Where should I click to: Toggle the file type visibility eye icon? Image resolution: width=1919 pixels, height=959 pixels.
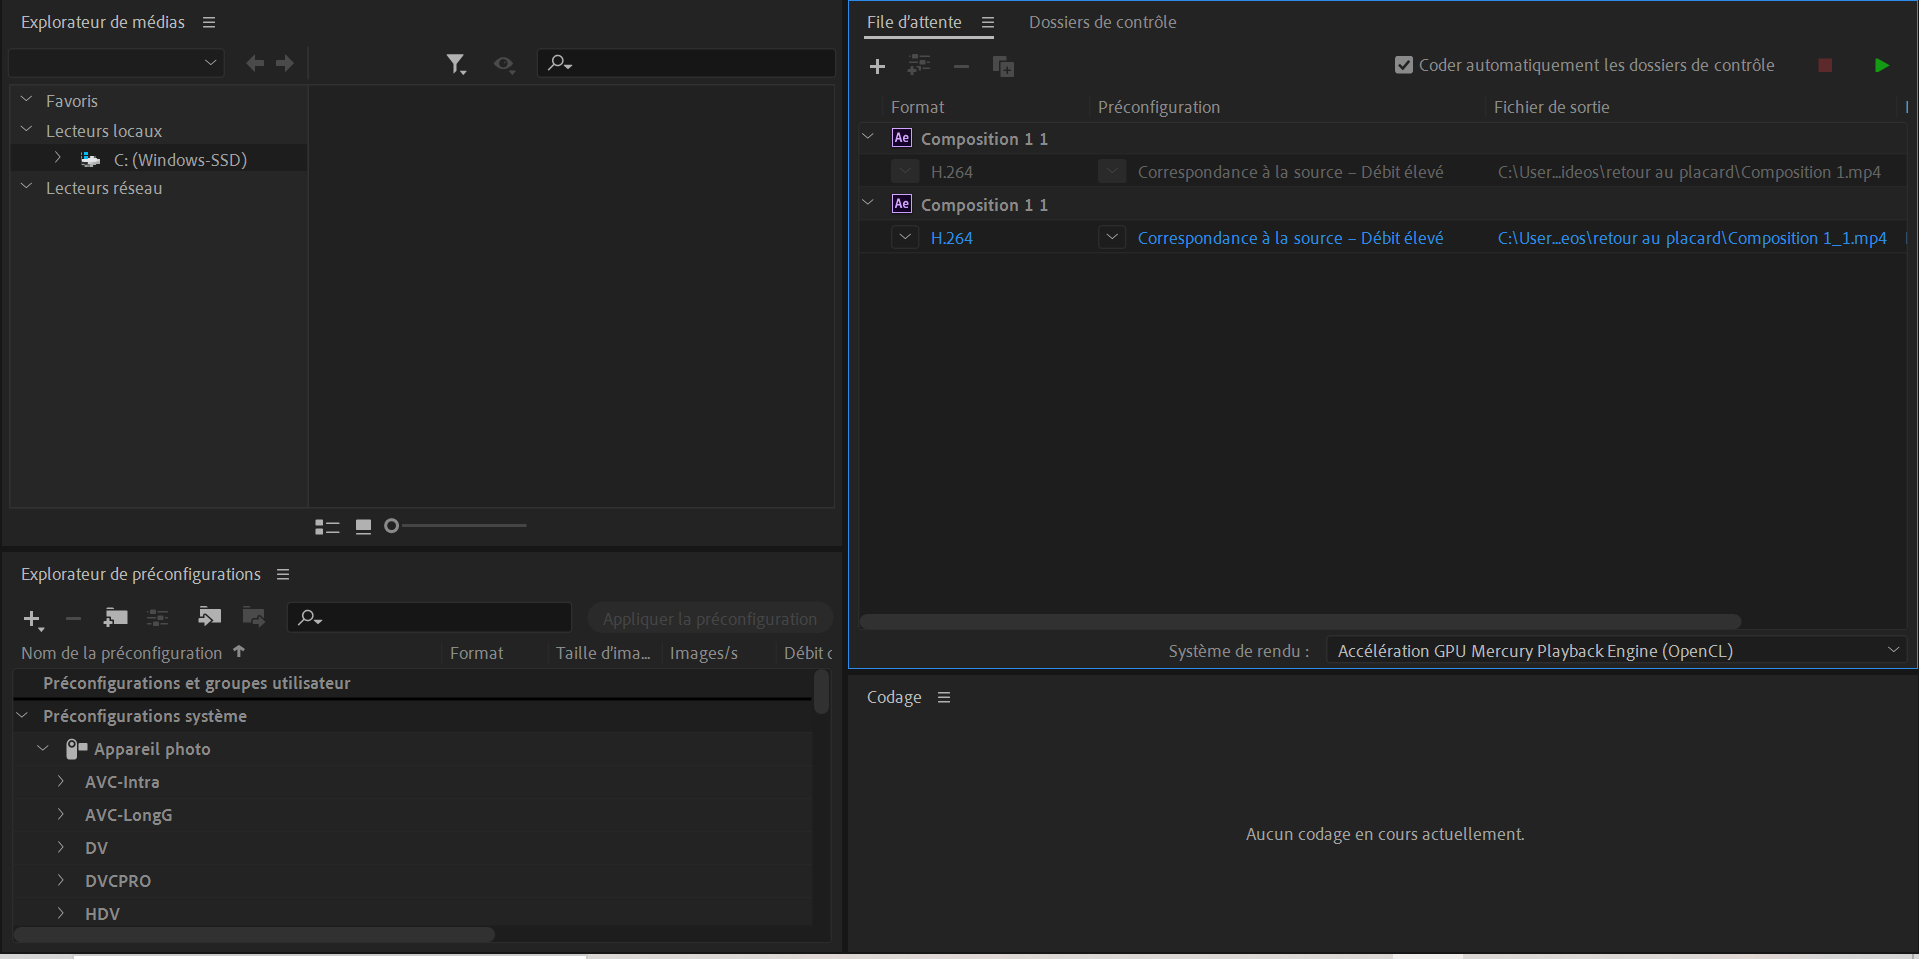point(503,64)
